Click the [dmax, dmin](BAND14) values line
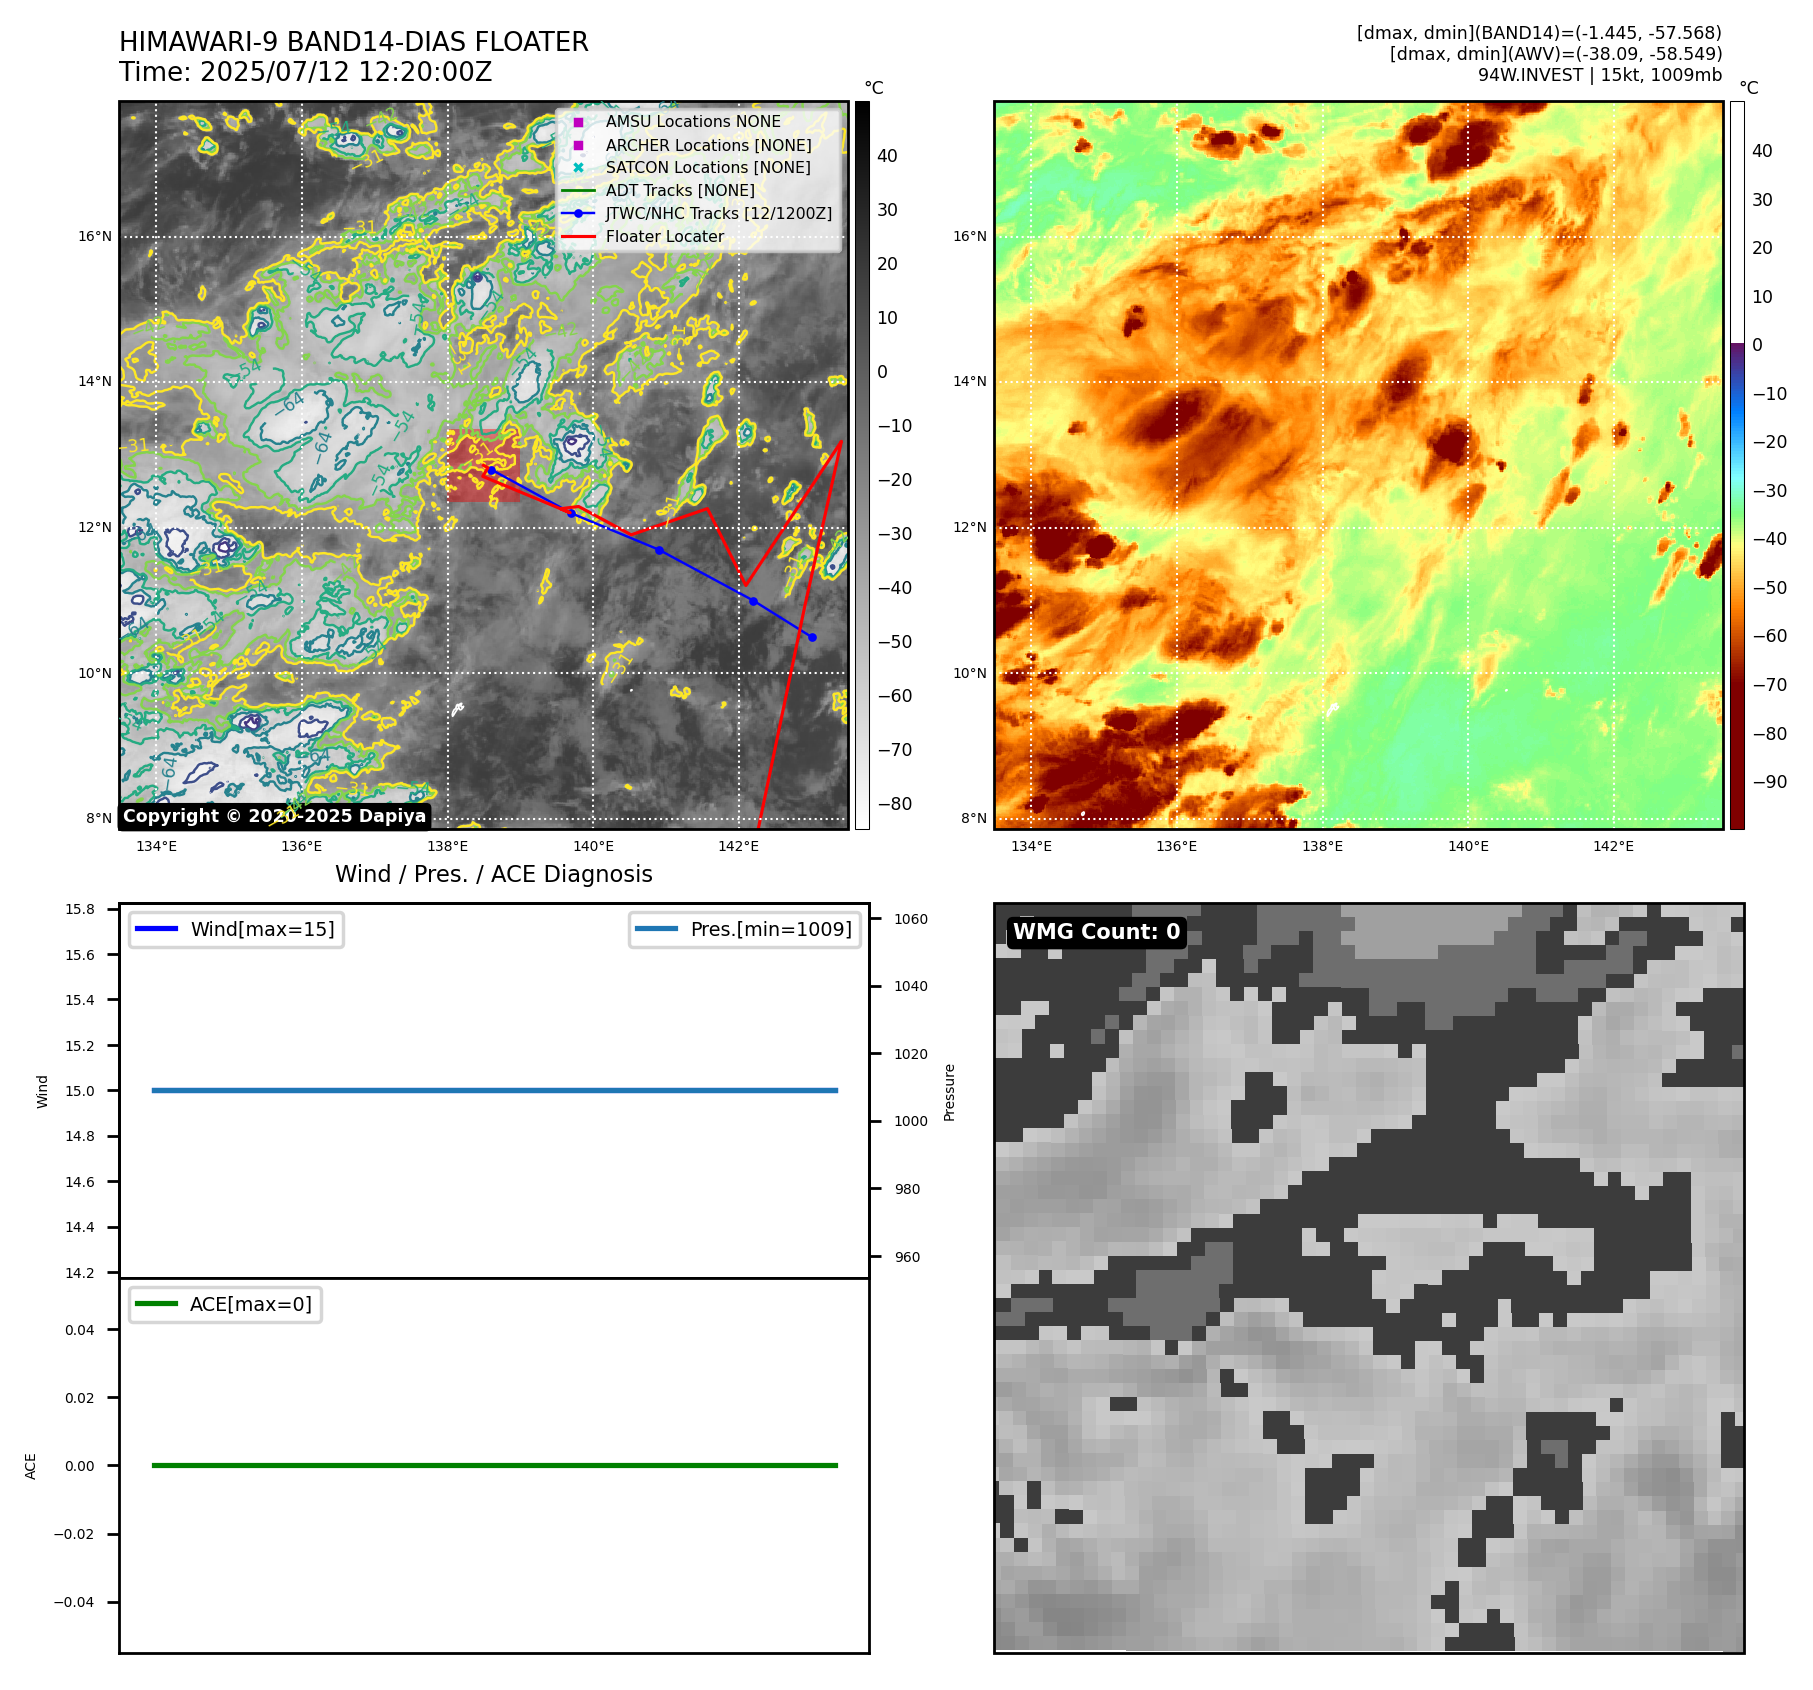Viewport: 1813px width, 1690px height. [1539, 33]
